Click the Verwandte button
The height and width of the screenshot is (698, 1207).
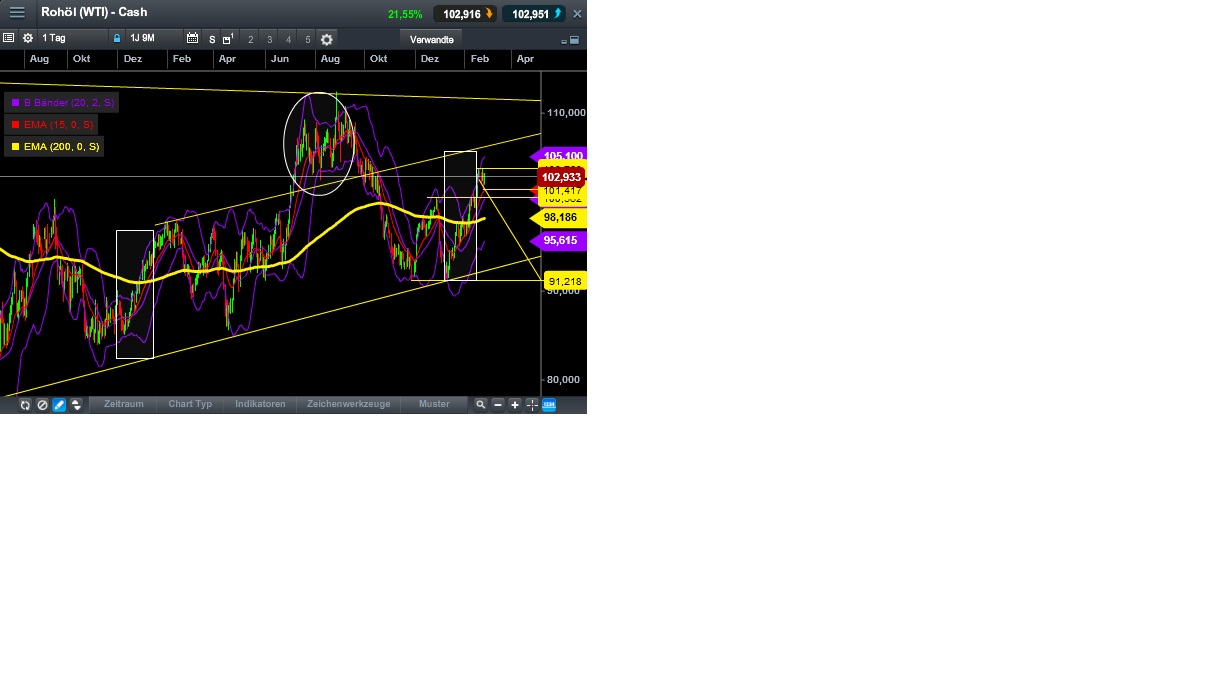(x=431, y=39)
